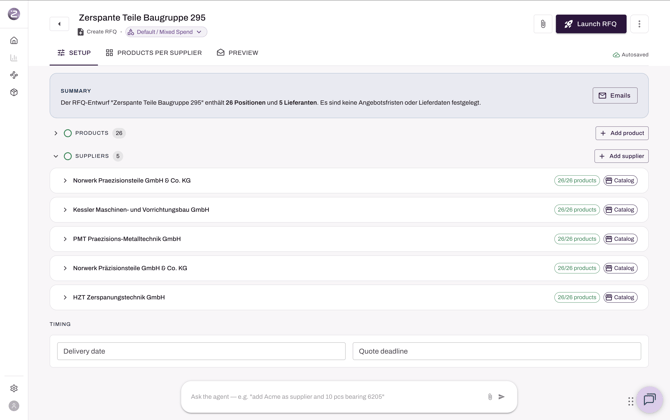This screenshot has height=420, width=670.
Task: Launch the RFQ
Action: 591,24
